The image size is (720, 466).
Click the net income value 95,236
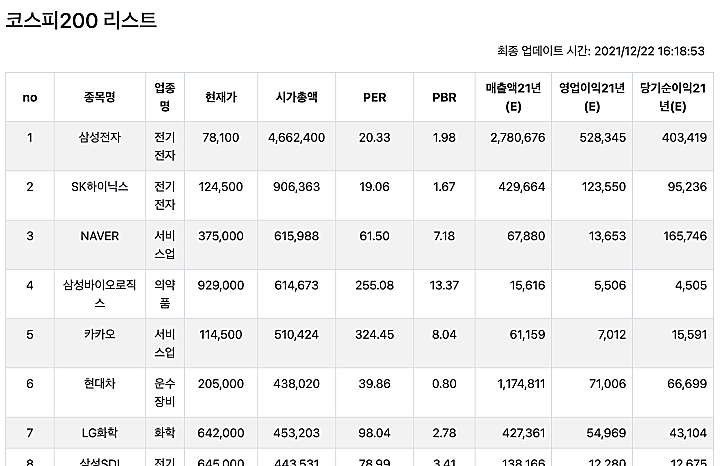click(x=687, y=186)
